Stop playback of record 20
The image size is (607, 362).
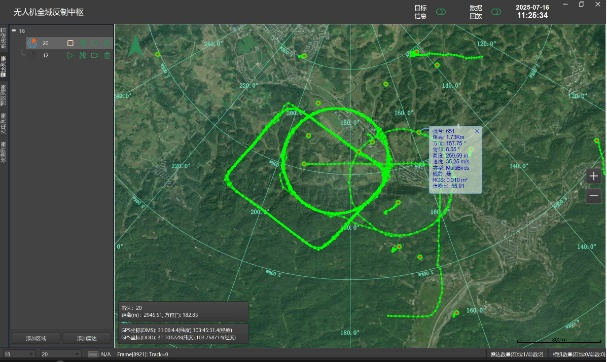pos(70,43)
